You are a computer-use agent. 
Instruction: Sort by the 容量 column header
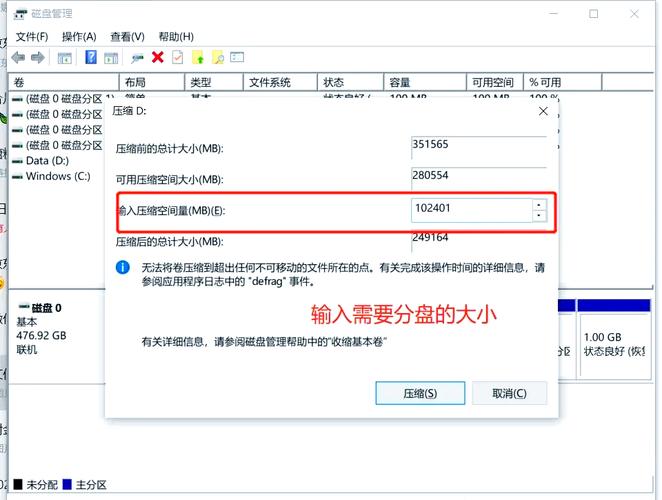point(425,82)
